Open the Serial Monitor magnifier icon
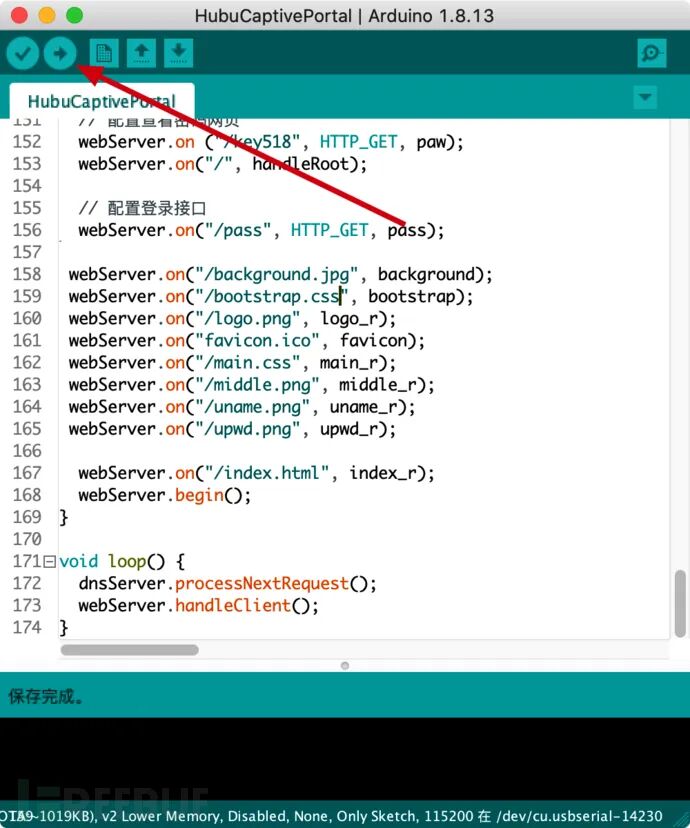The width and height of the screenshot is (690, 828). tap(651, 53)
